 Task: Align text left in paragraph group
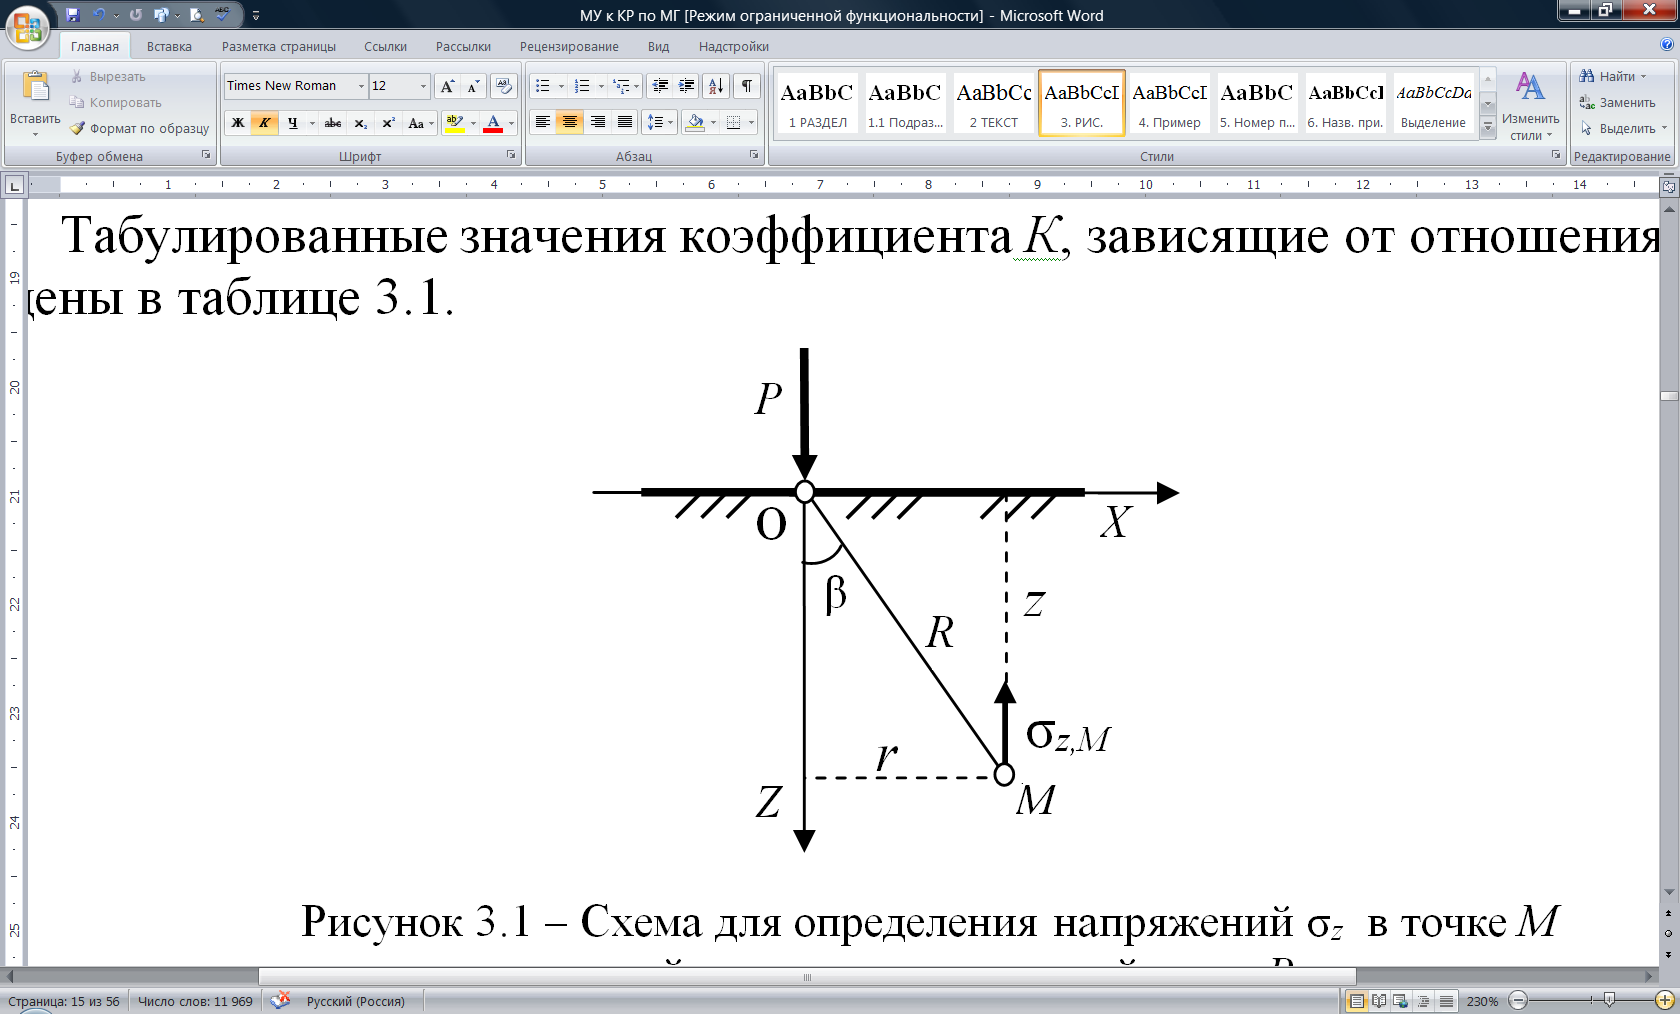click(x=542, y=122)
